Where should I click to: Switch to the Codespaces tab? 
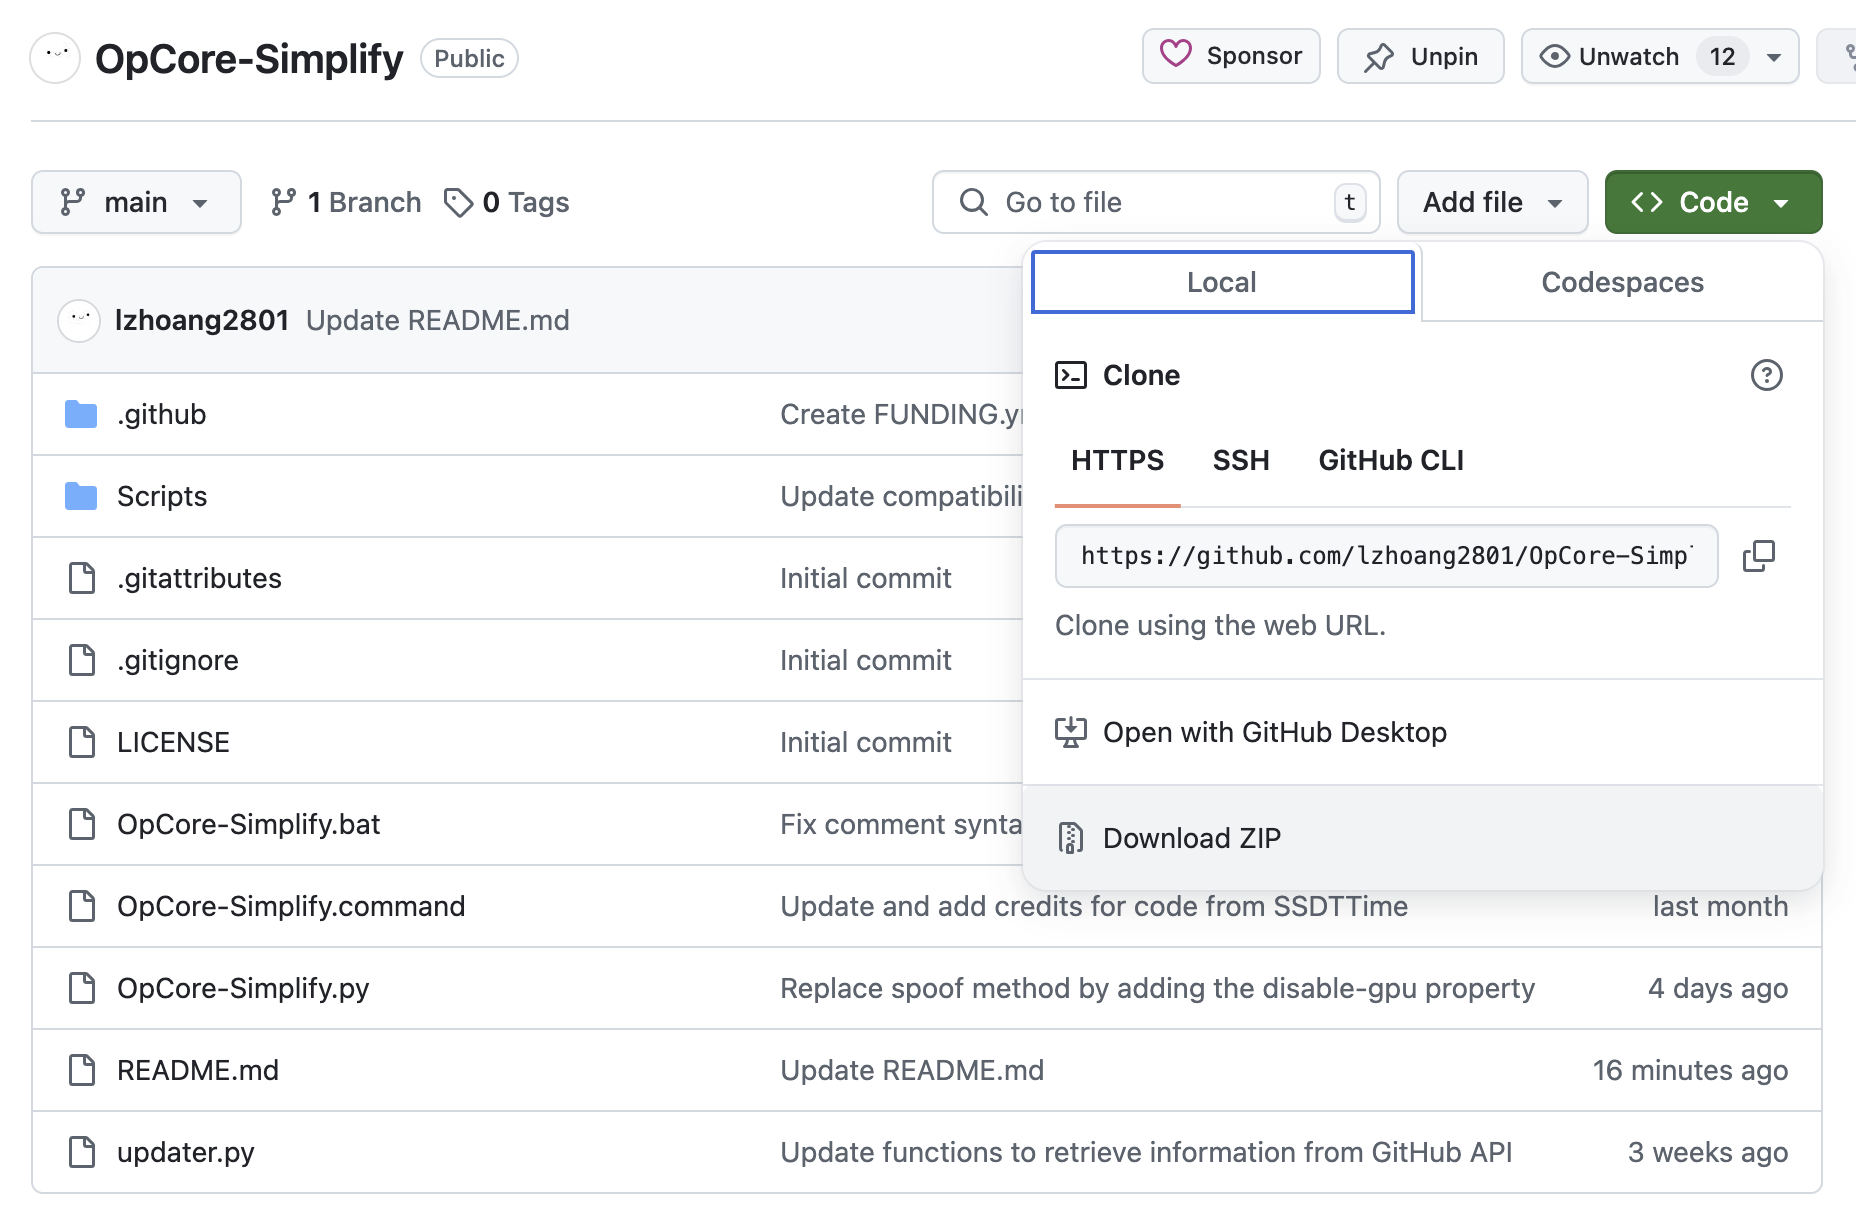point(1621,282)
